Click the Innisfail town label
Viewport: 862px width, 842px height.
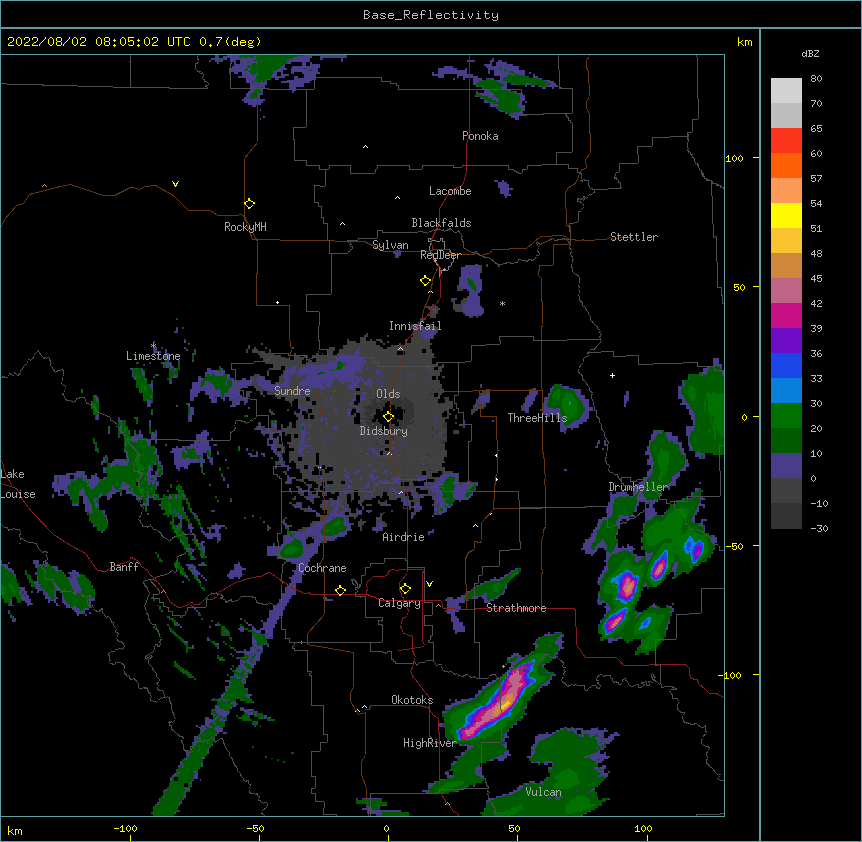[x=415, y=326]
